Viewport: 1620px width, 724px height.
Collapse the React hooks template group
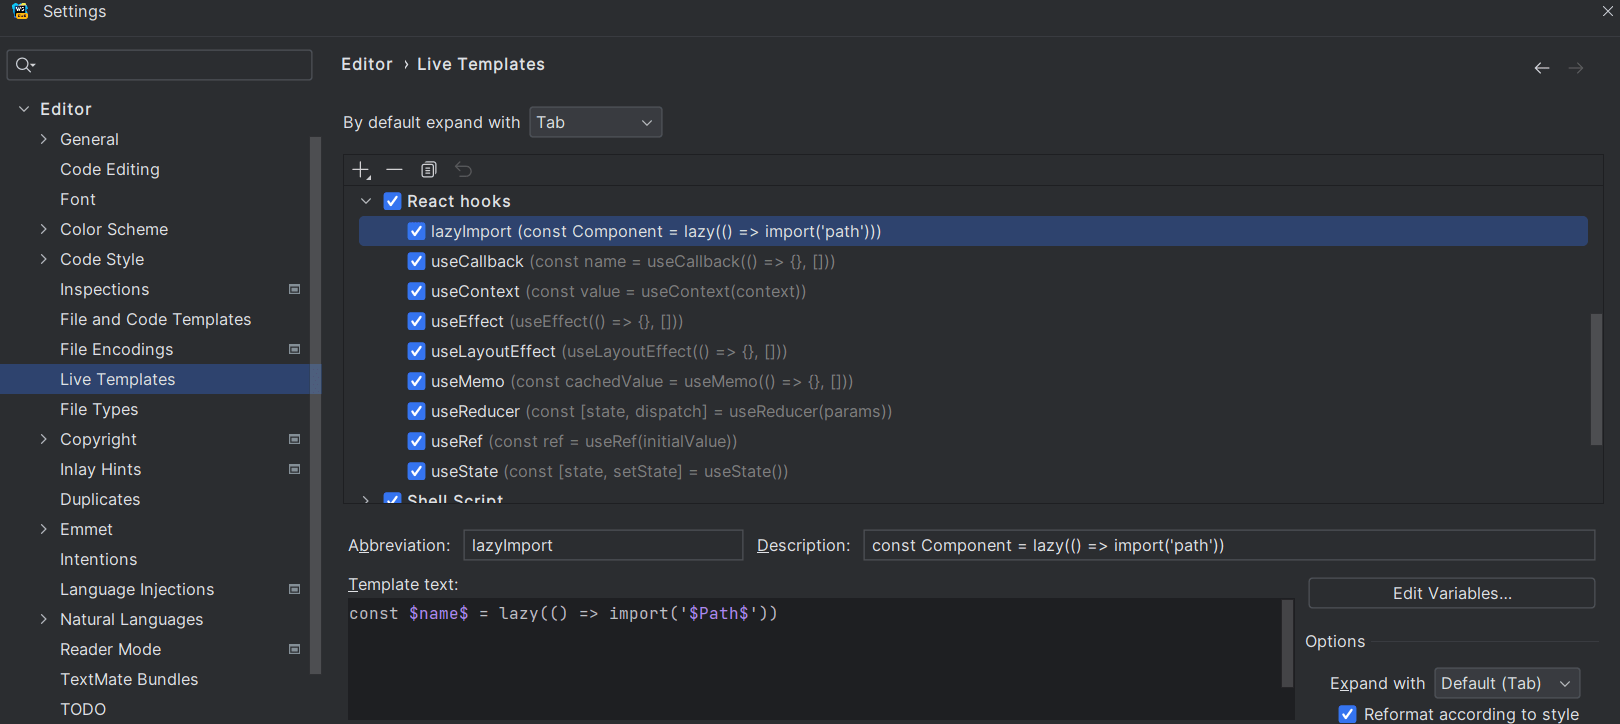pos(367,201)
